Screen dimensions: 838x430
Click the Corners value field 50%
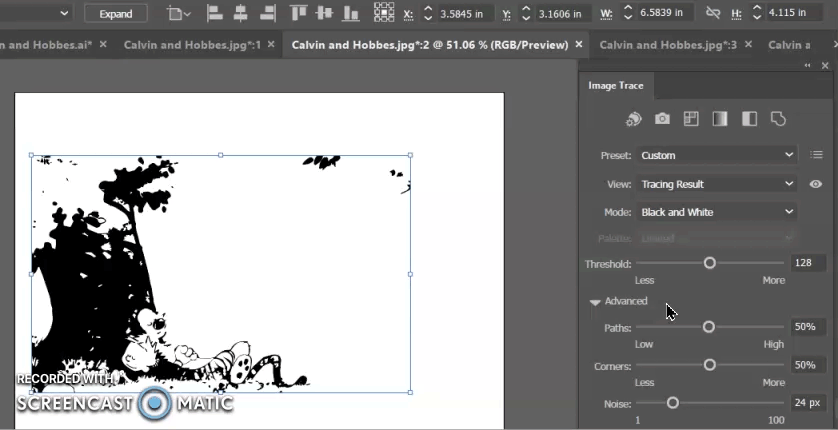point(808,365)
